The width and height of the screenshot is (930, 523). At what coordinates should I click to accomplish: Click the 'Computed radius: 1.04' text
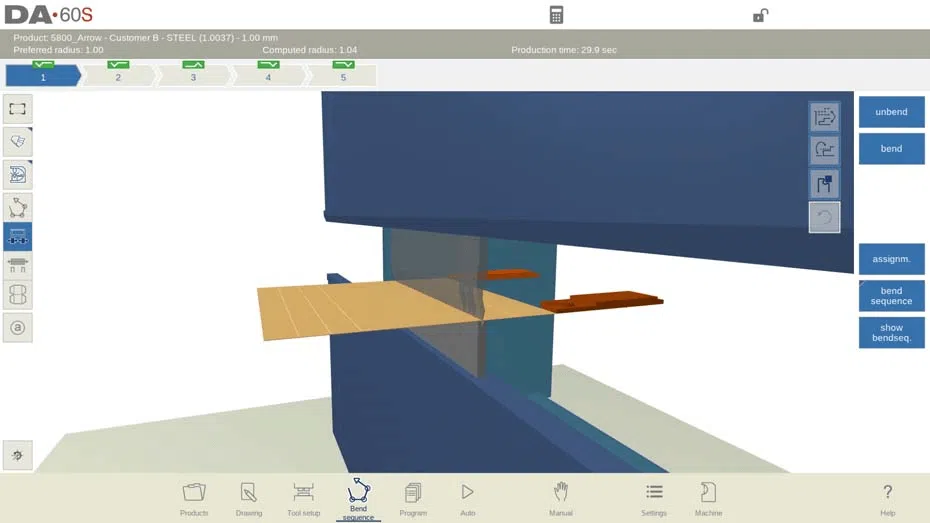click(x=310, y=50)
